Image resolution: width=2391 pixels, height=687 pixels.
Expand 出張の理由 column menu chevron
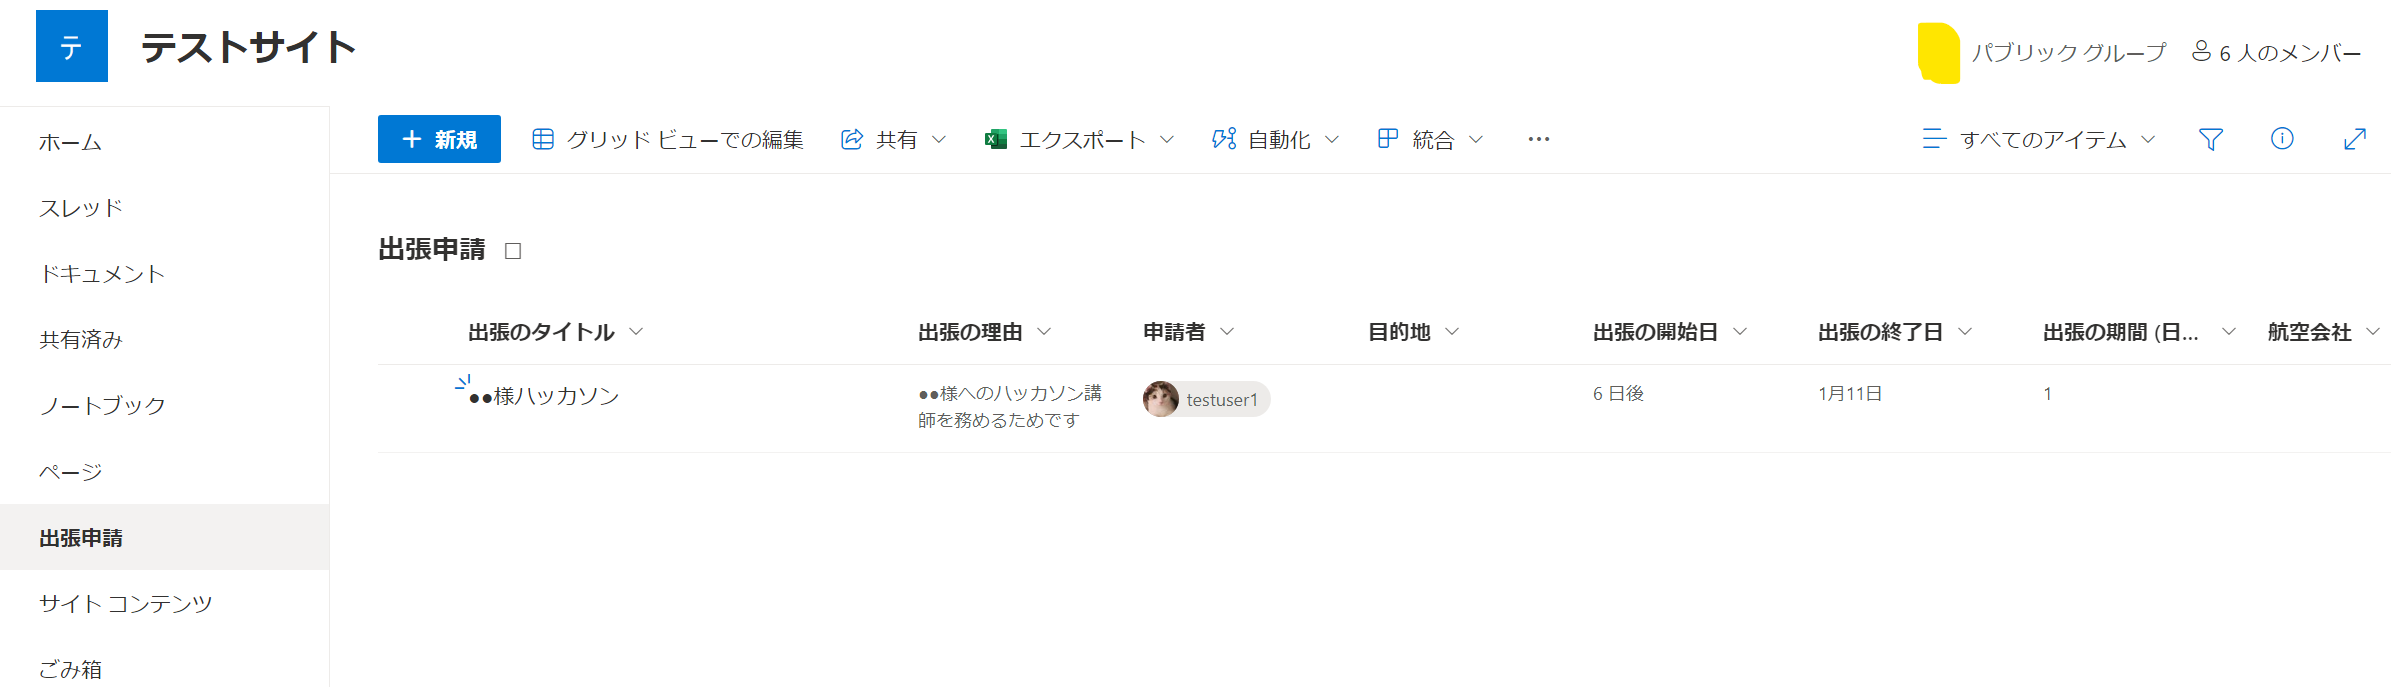coord(1044,331)
